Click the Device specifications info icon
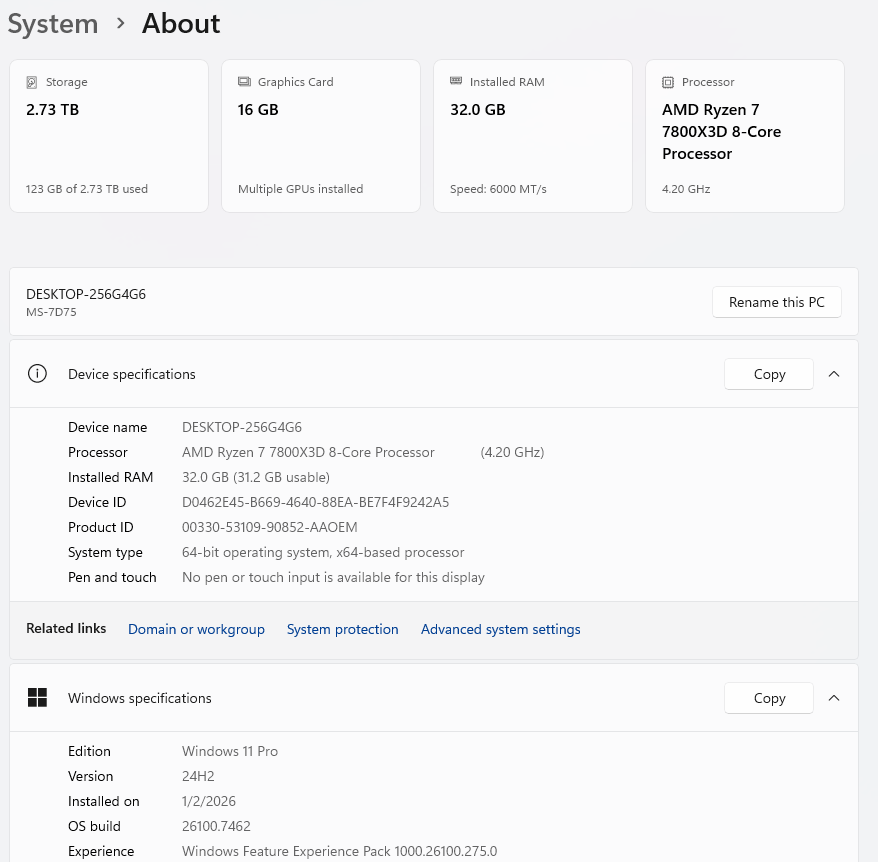This screenshot has height=862, width=878. (37, 374)
